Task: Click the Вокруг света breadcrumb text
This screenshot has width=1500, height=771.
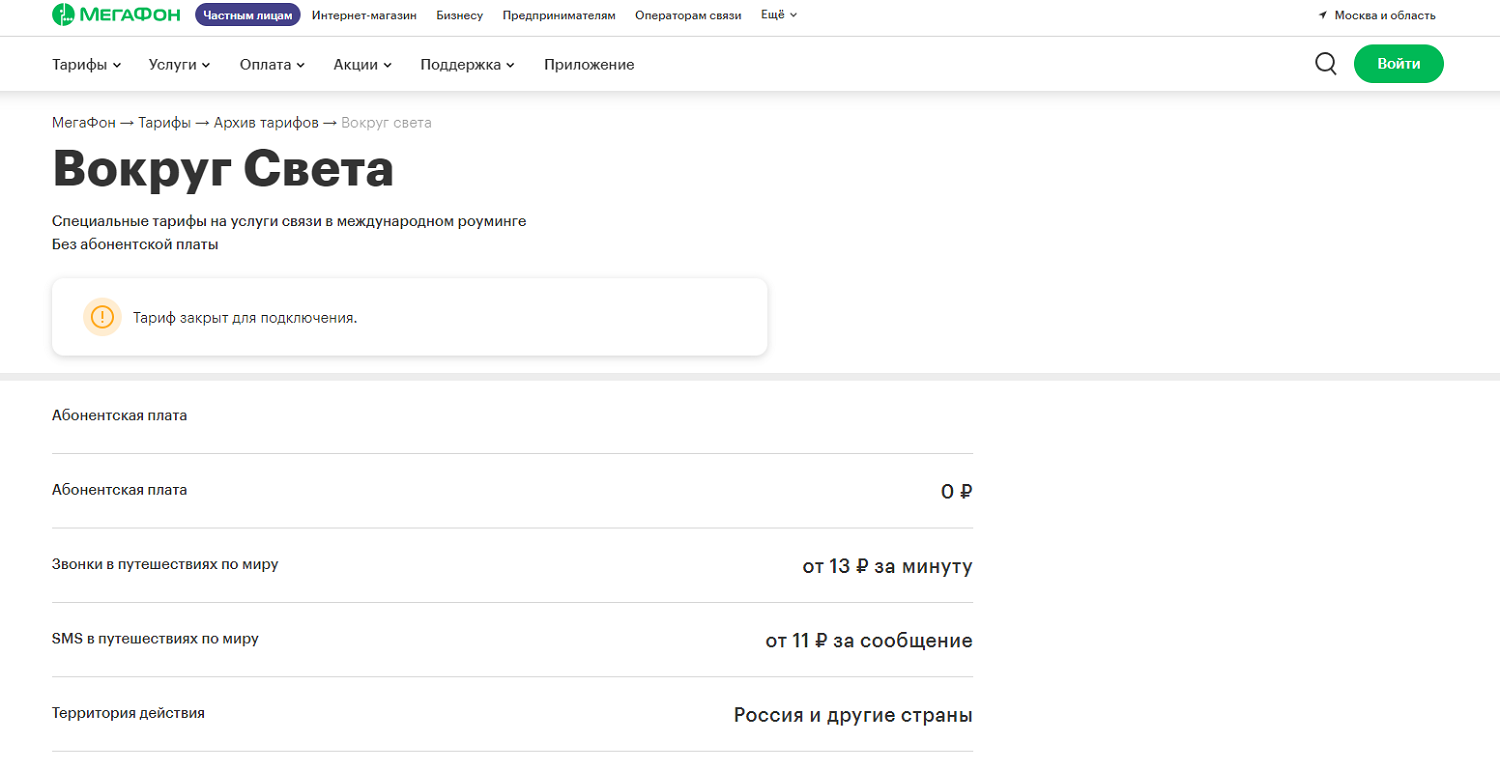Action: pos(386,122)
